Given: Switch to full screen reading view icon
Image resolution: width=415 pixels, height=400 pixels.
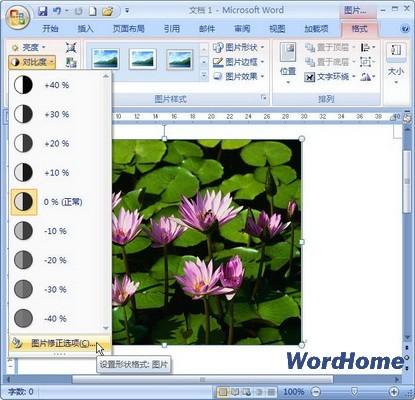Looking at the screenshot, I should coord(235,392).
